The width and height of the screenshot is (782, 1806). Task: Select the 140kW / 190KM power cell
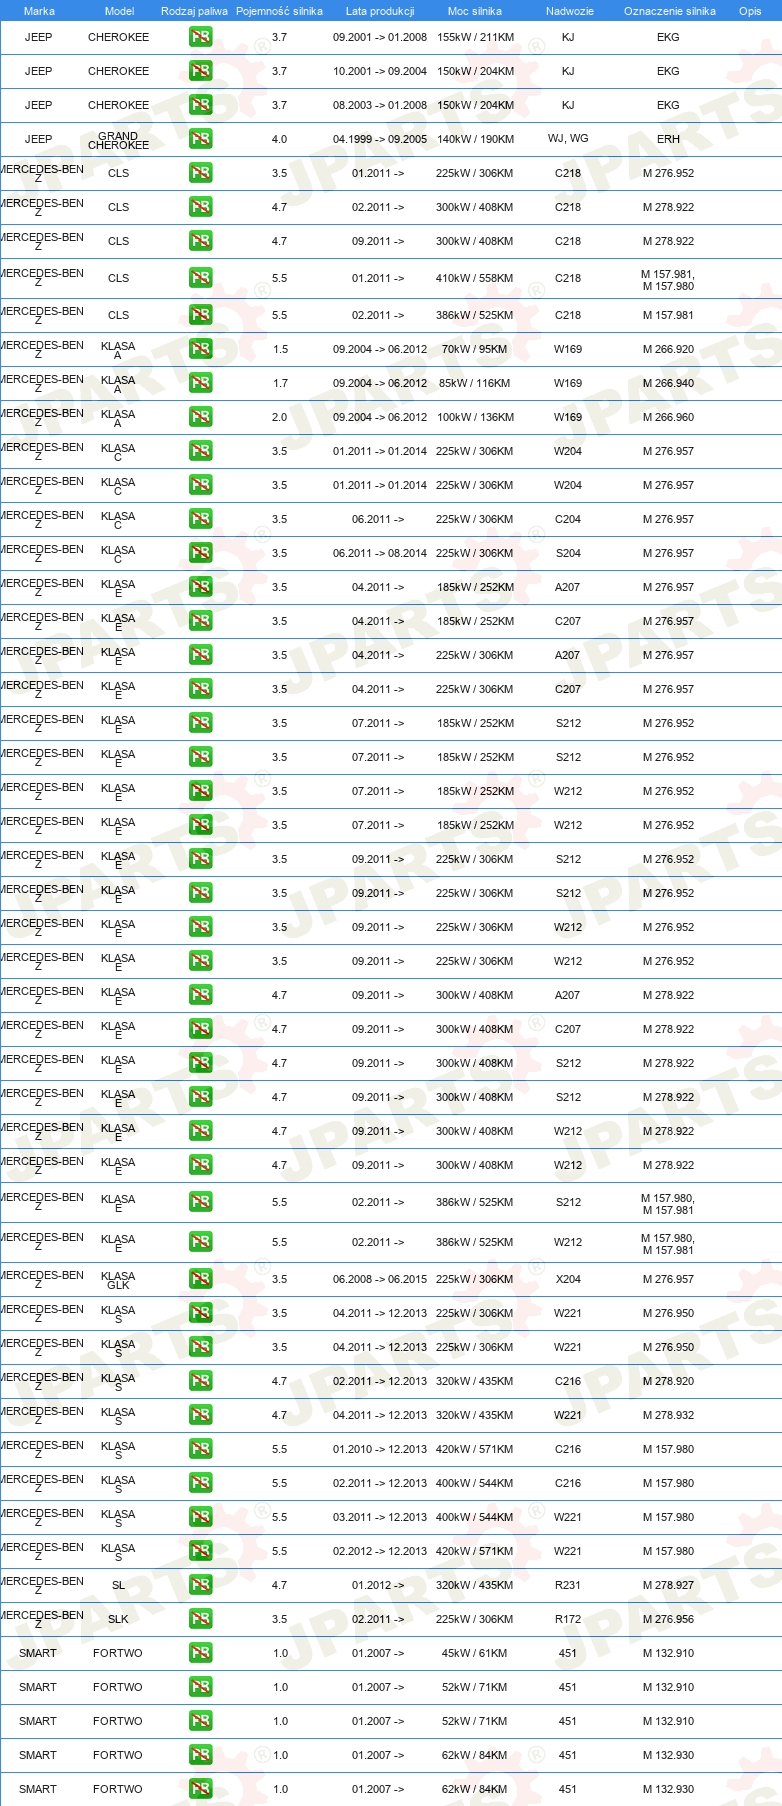tap(475, 139)
